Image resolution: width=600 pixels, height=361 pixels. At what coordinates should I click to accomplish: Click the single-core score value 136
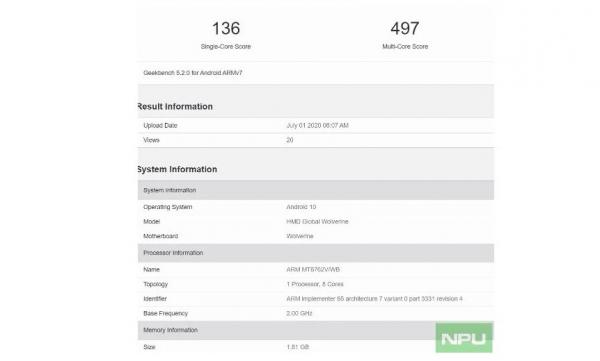point(226,28)
